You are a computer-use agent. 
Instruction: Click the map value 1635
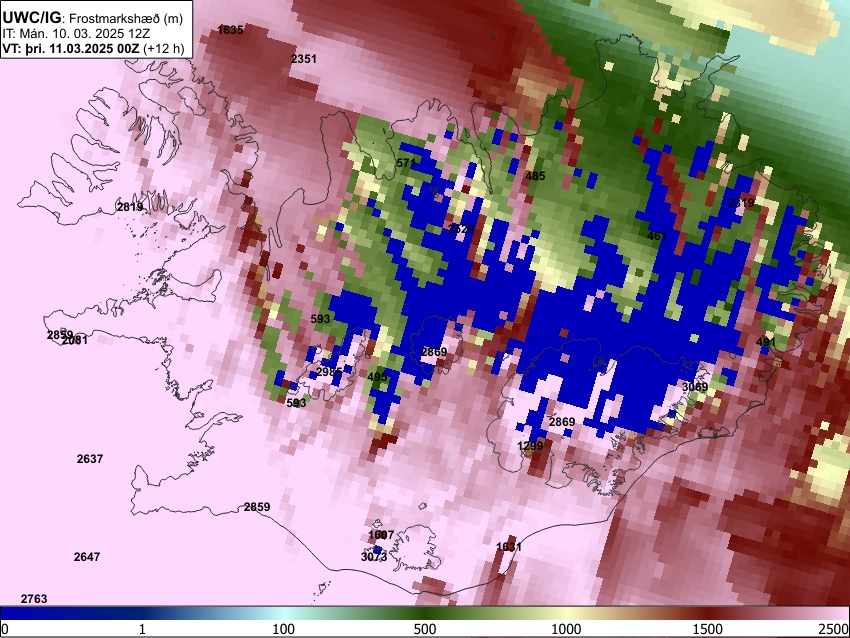pos(230,30)
